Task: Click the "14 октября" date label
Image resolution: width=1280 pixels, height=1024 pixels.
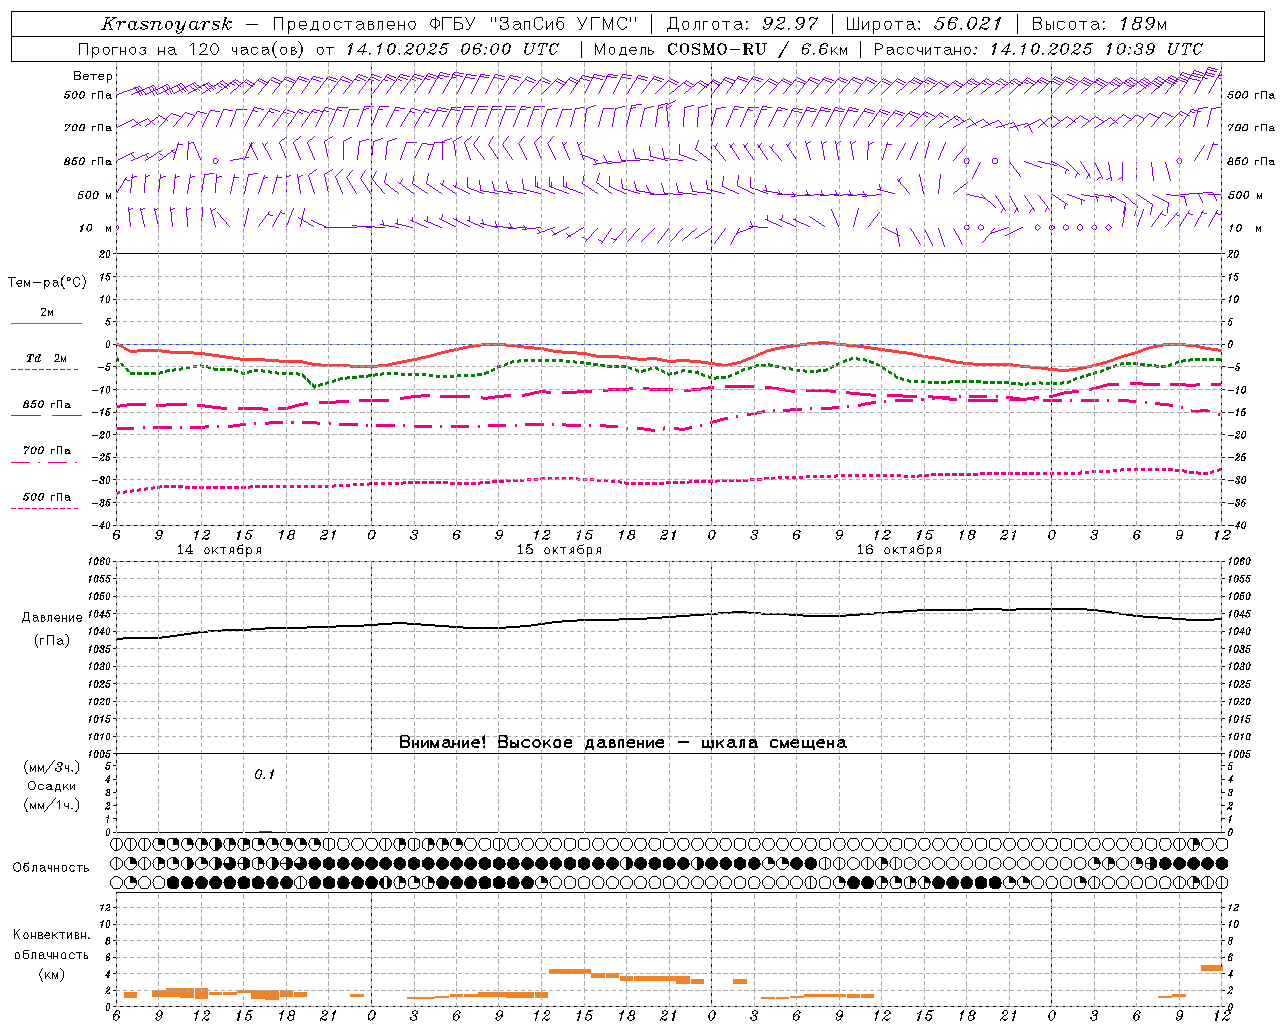Action: [x=219, y=550]
